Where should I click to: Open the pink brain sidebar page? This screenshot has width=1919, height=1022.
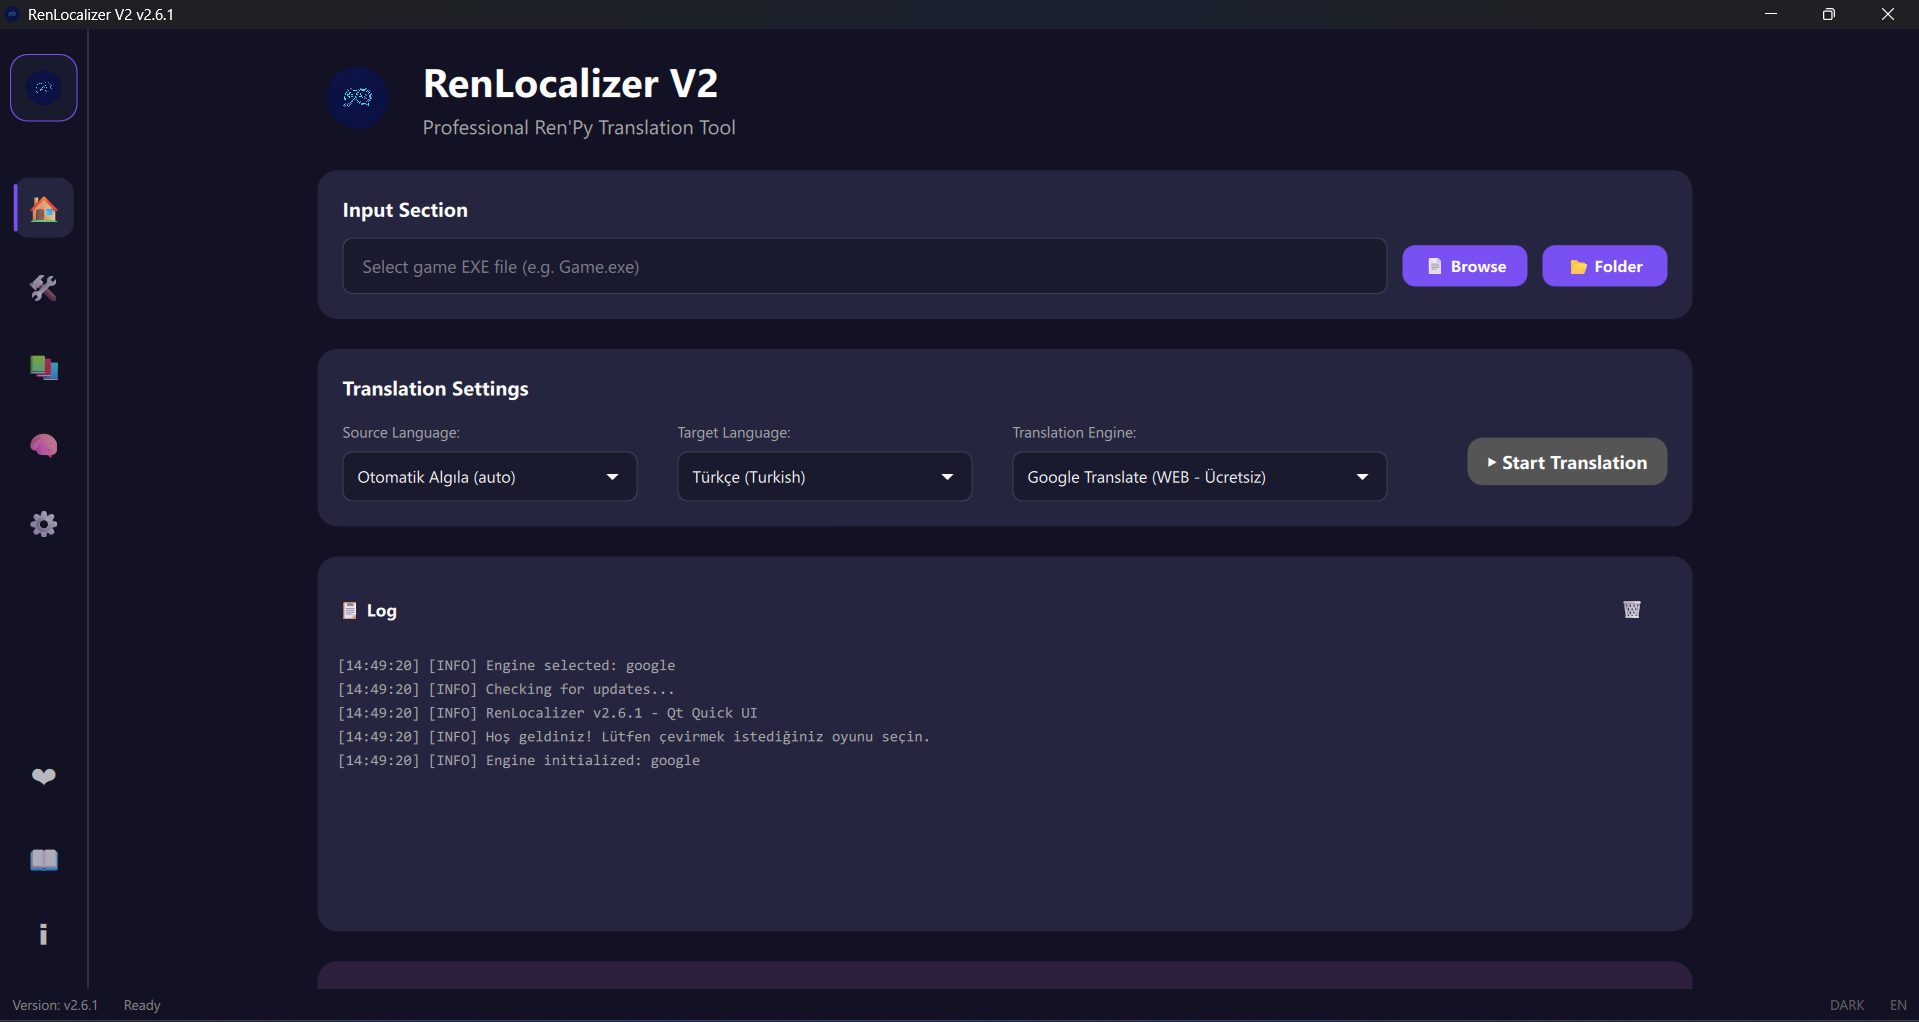coord(44,446)
